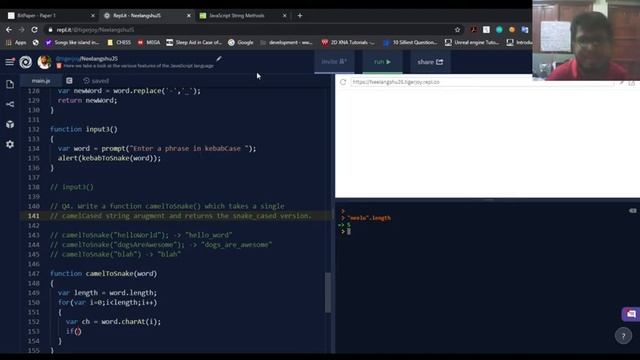640x360 pixels.
Task: Clear the console with top-right icon
Action: 632,211
